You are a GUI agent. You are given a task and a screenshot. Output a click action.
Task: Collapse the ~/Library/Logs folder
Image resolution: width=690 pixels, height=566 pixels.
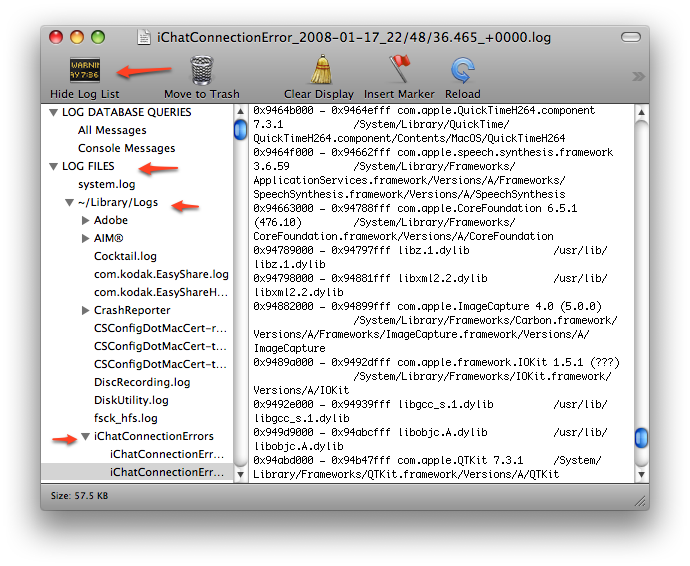click(69, 202)
